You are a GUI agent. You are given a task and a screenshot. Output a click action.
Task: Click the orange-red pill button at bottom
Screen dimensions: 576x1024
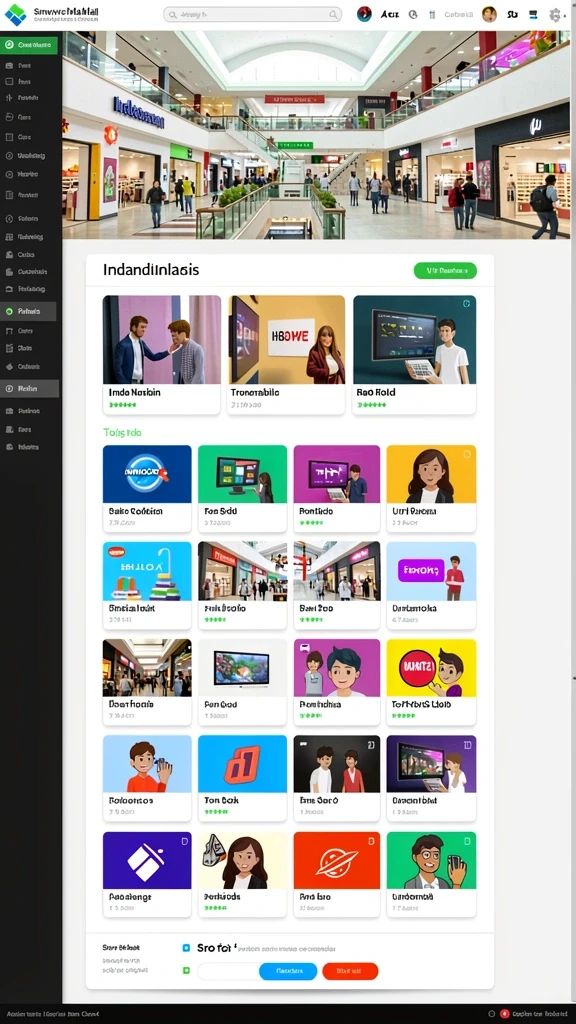click(x=350, y=971)
